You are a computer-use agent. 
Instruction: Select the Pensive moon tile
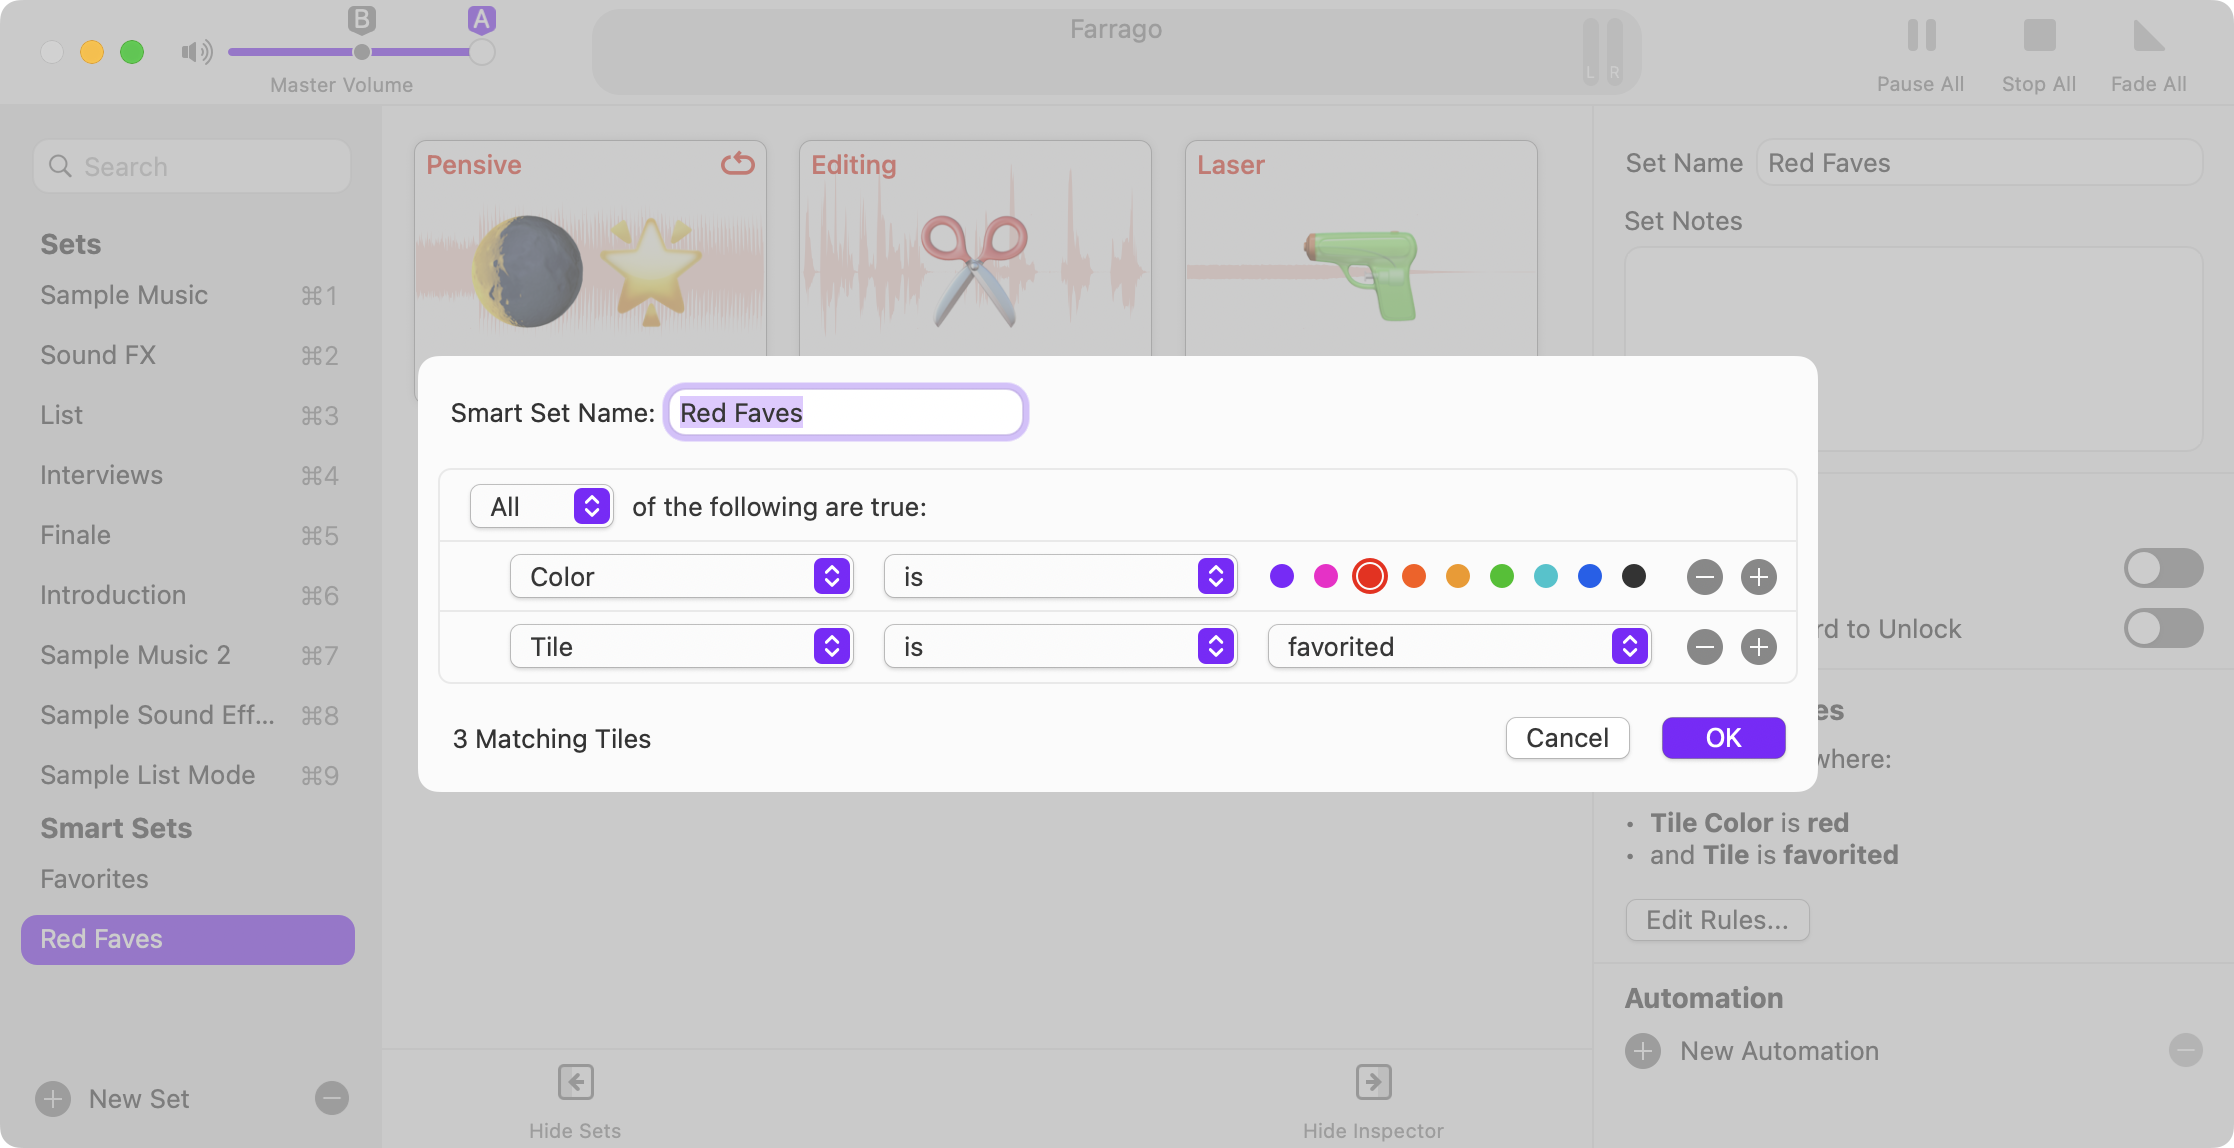click(590, 248)
